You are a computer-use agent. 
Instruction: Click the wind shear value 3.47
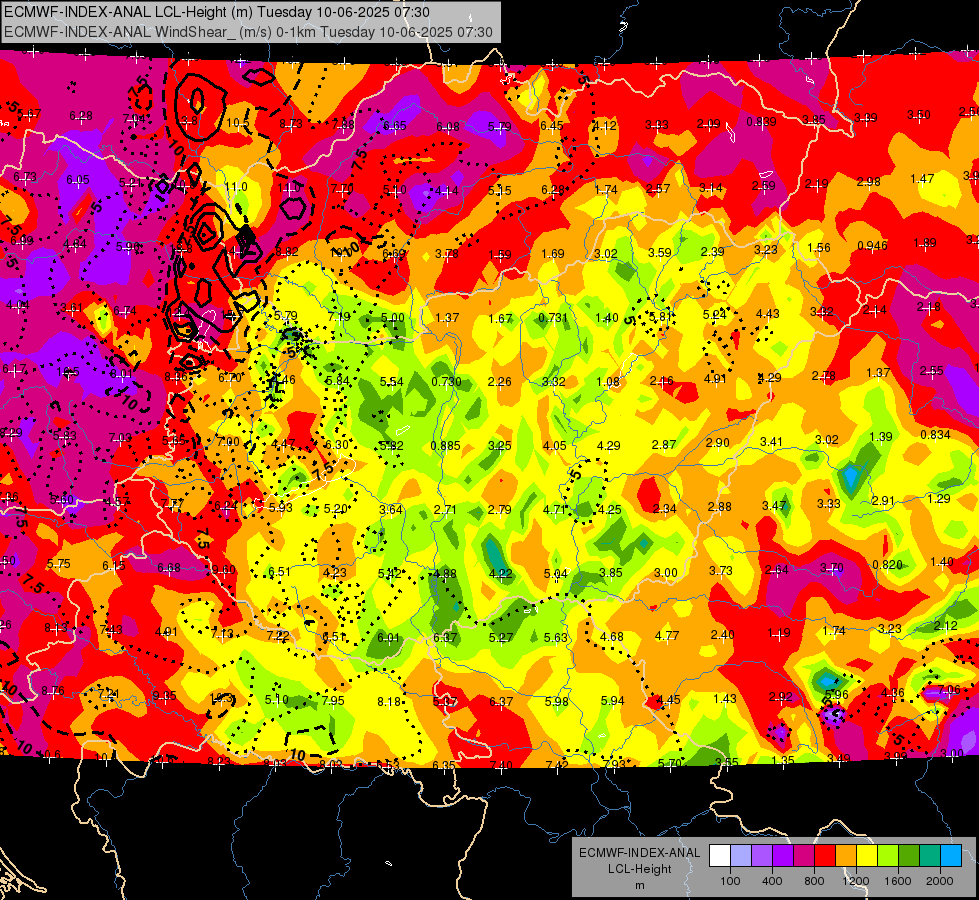tap(774, 505)
